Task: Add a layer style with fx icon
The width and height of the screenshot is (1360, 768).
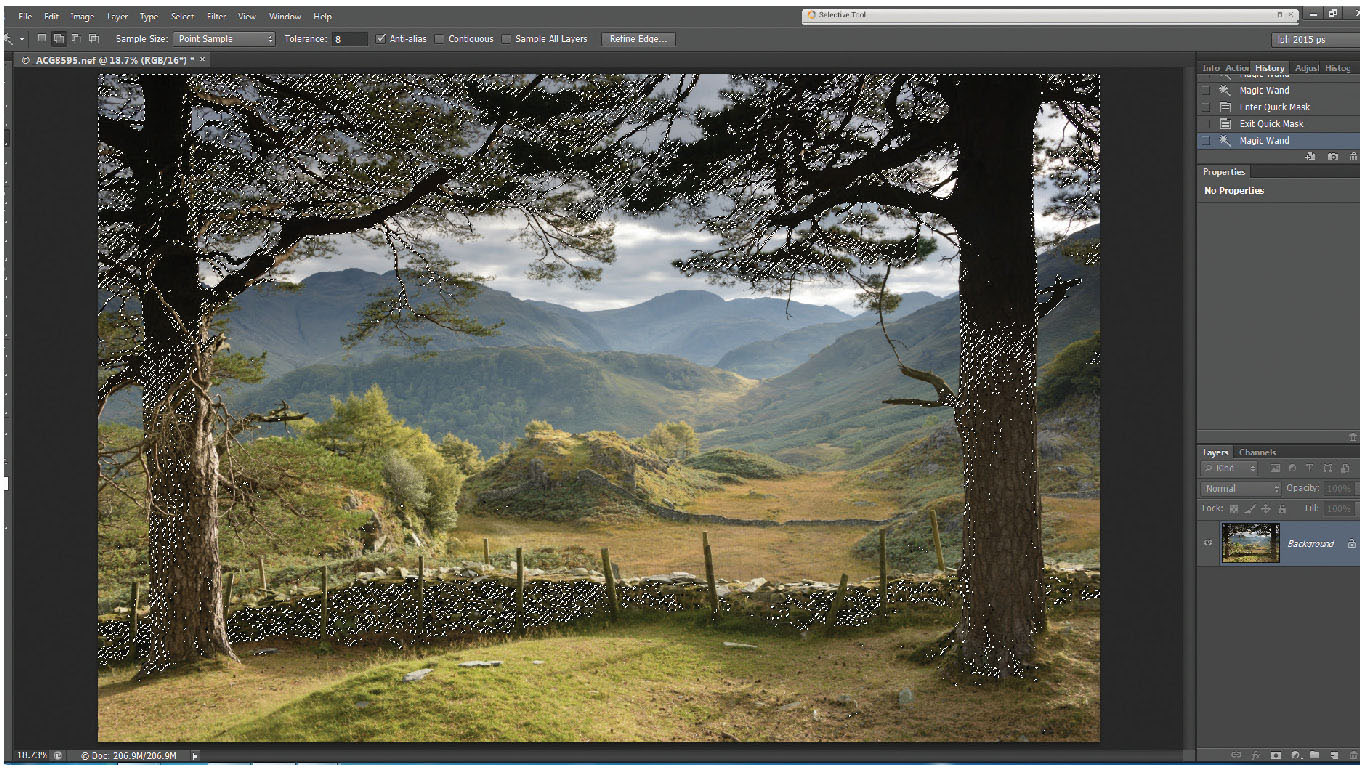Action: point(1256,755)
